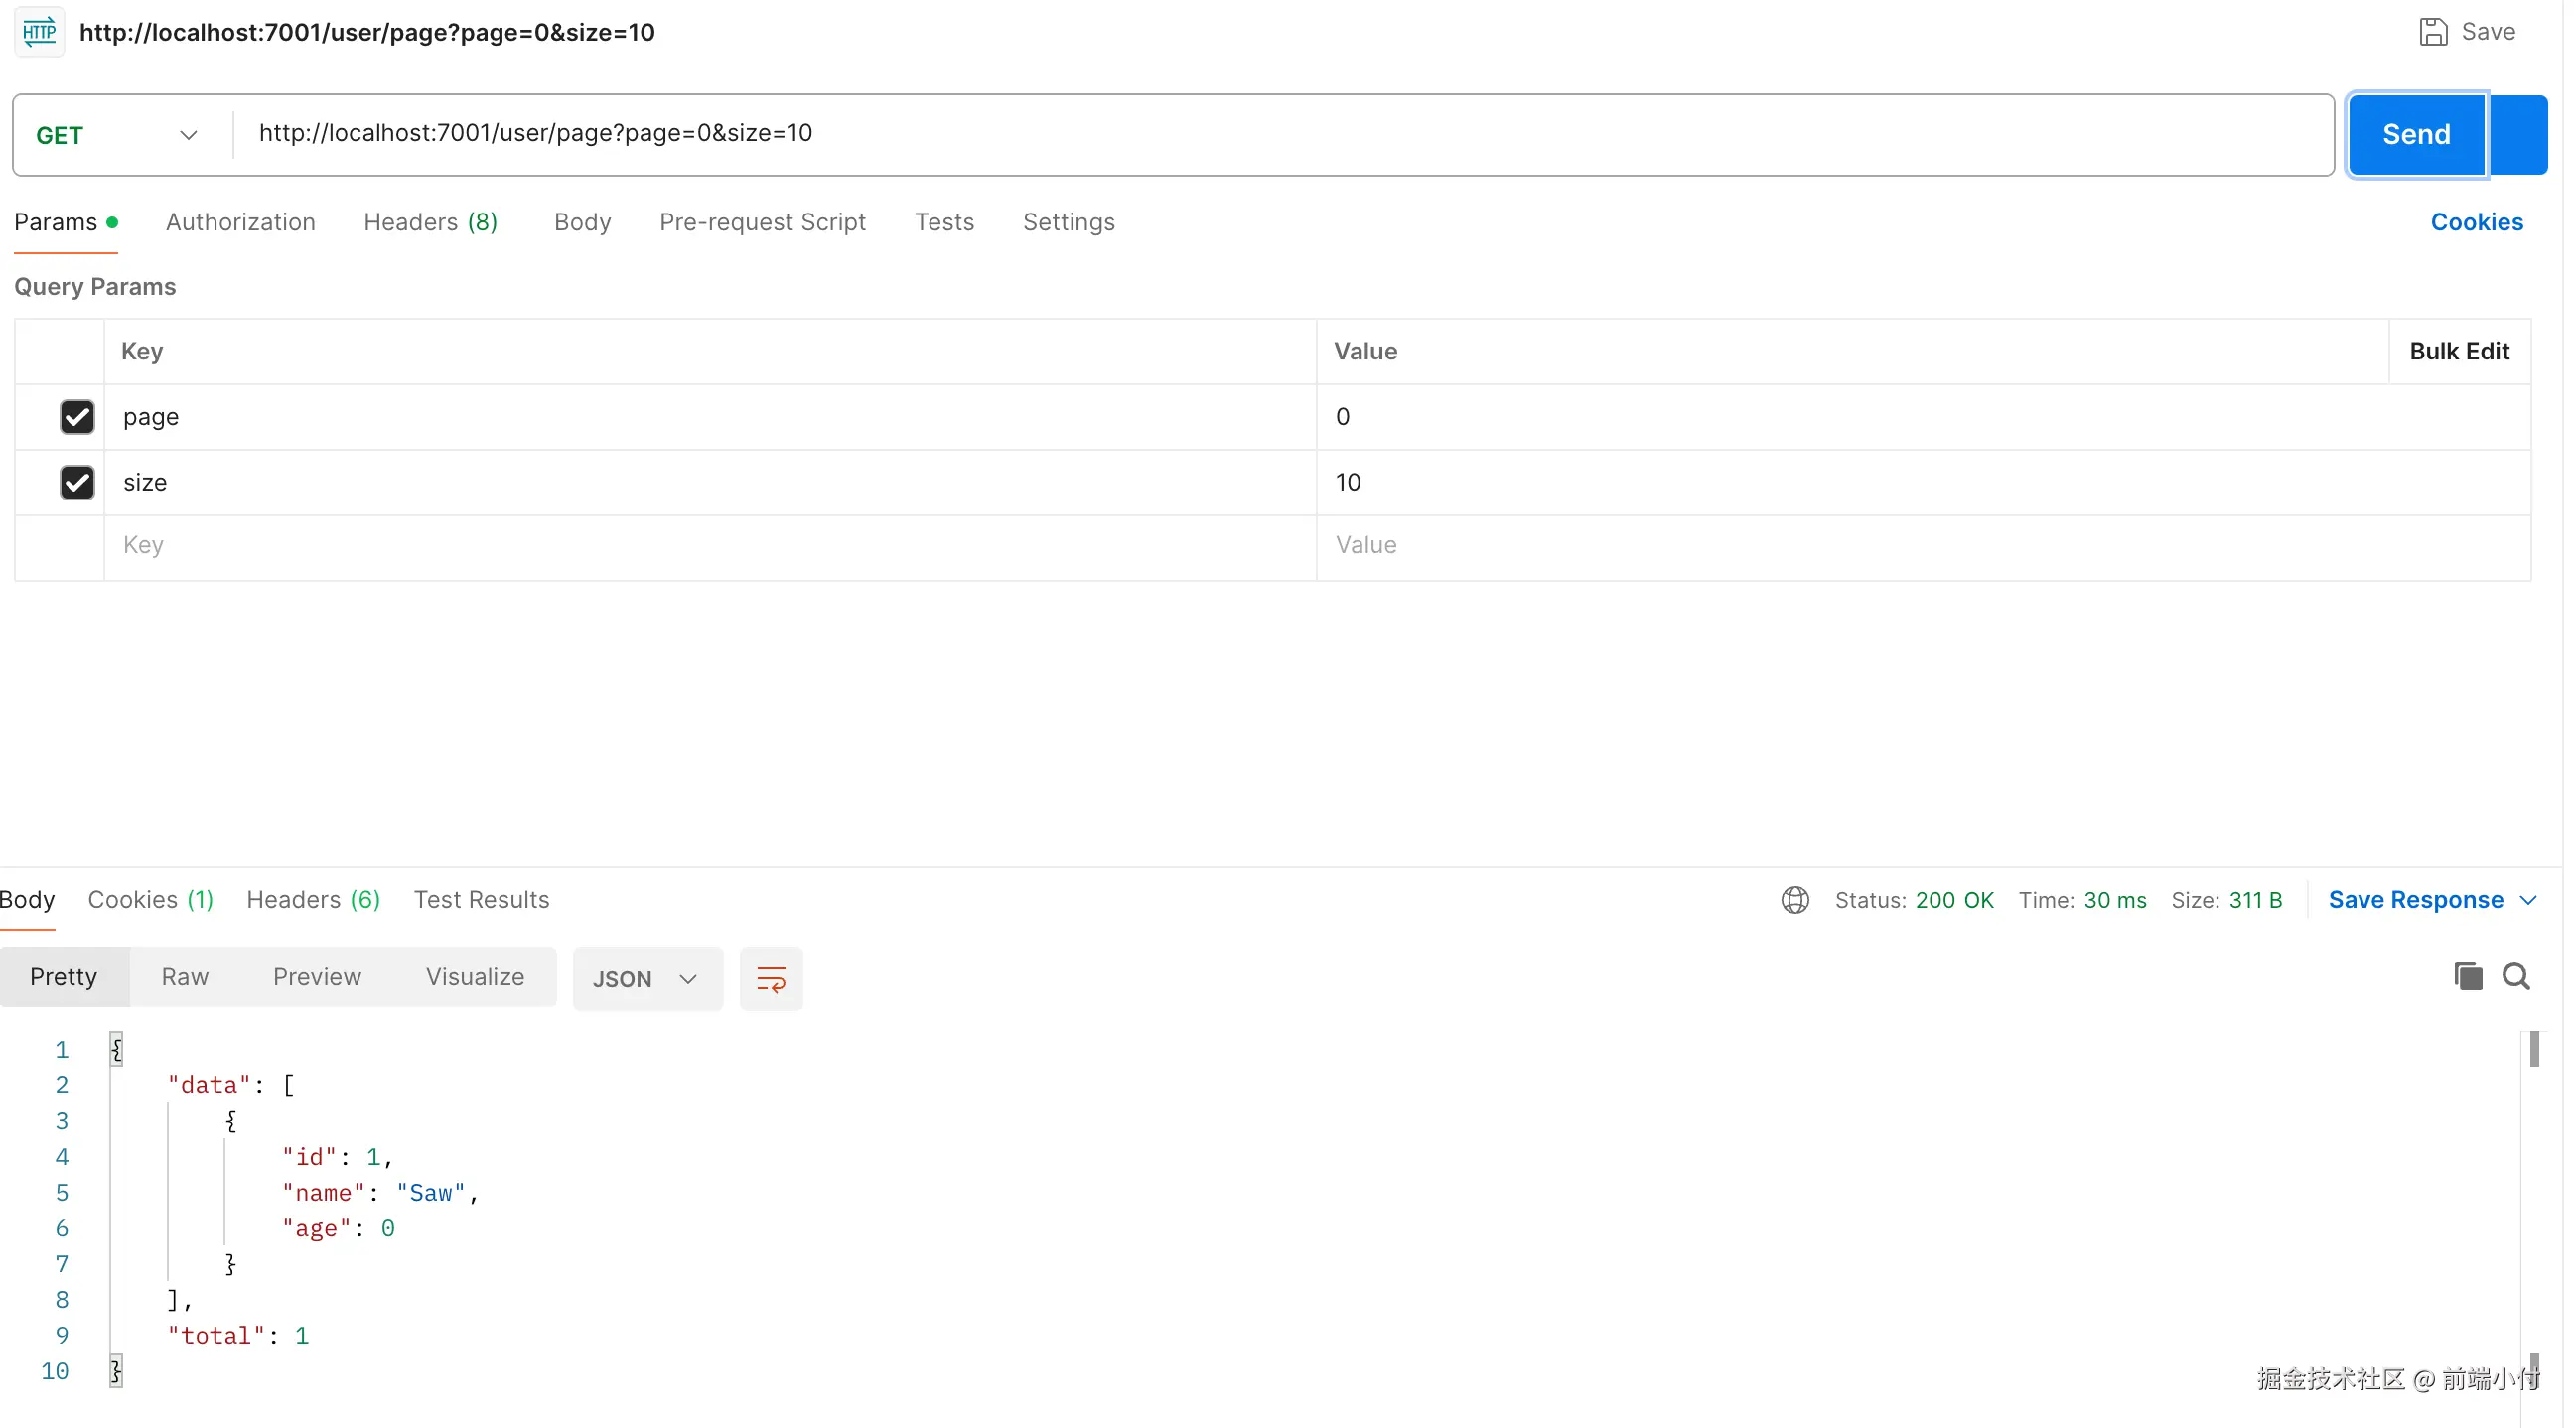Click Bulk Edit for query params
This screenshot has height=1428, width=2576.
(x=2458, y=351)
